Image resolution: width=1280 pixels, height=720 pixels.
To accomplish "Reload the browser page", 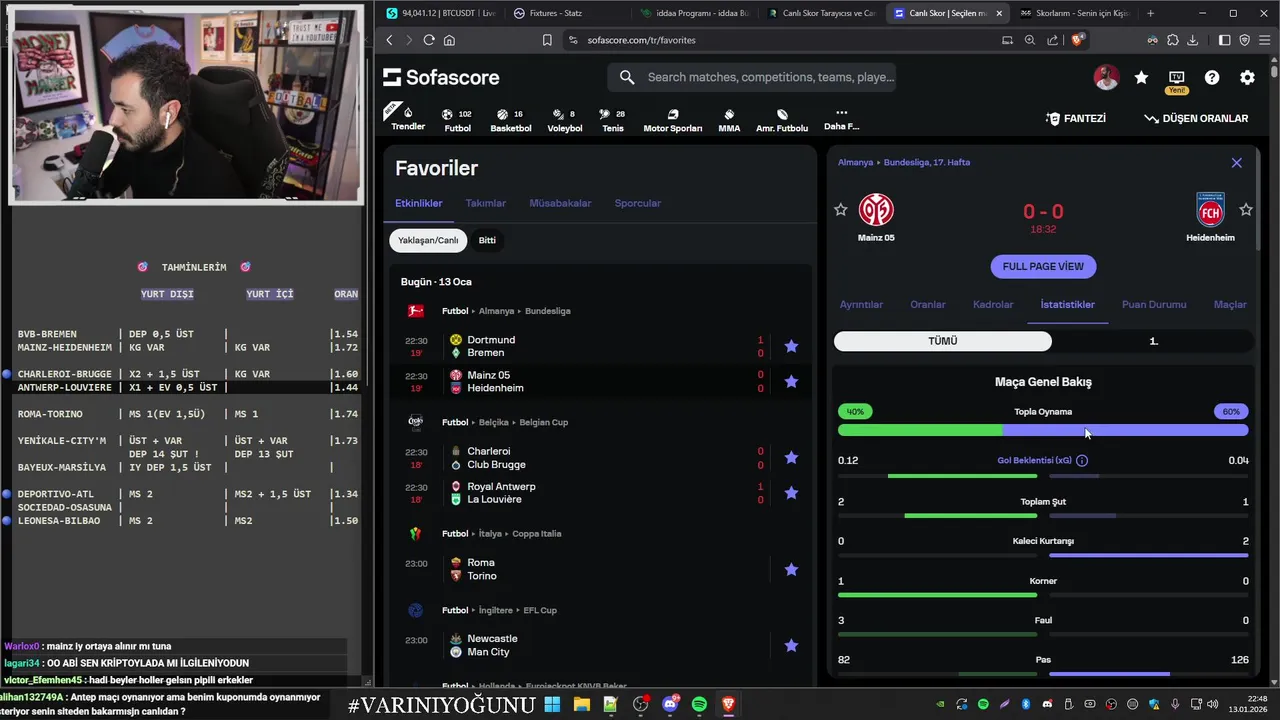I will pos(429,40).
